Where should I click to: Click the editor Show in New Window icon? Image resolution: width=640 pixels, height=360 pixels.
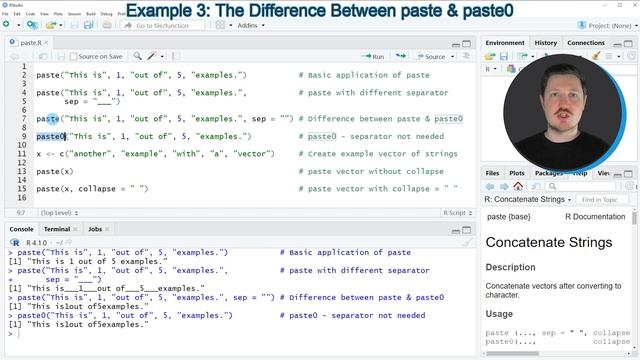click(x=42, y=56)
